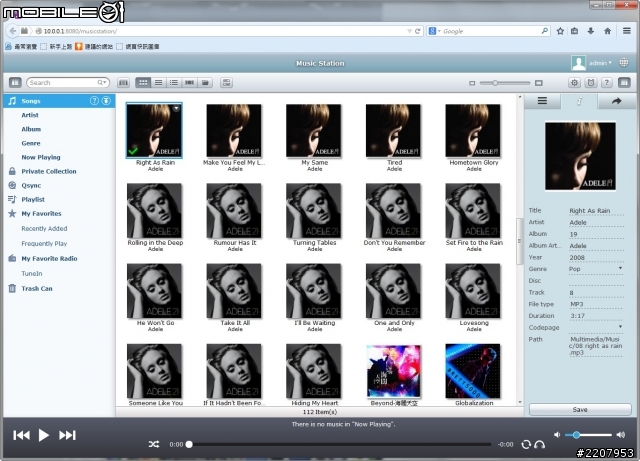
Task: Open Album category in sidebar
Action: [31, 129]
